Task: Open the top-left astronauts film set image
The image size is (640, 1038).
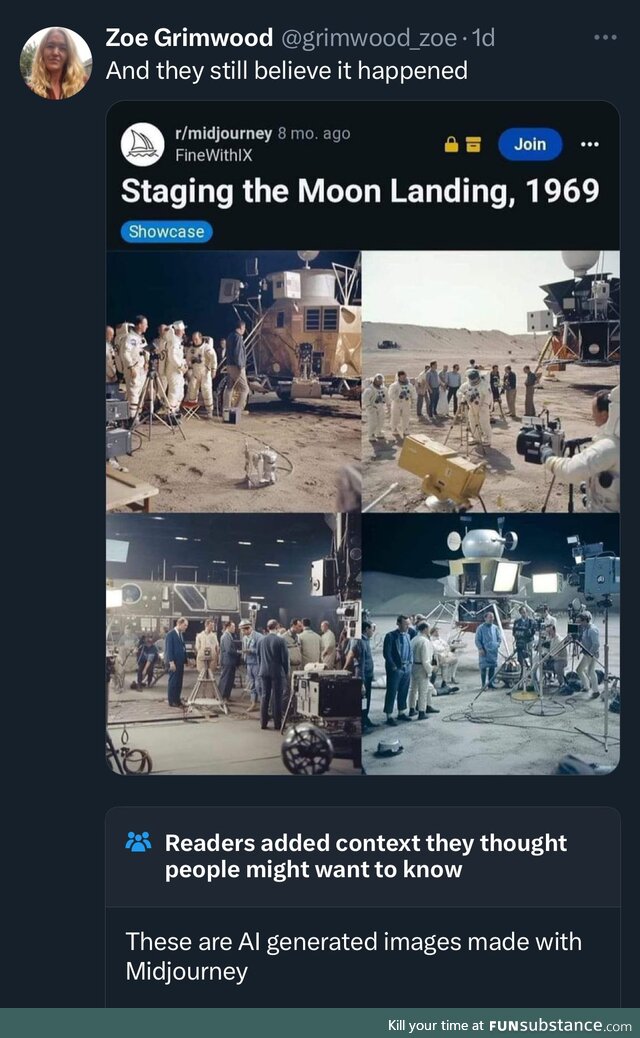Action: click(x=233, y=380)
